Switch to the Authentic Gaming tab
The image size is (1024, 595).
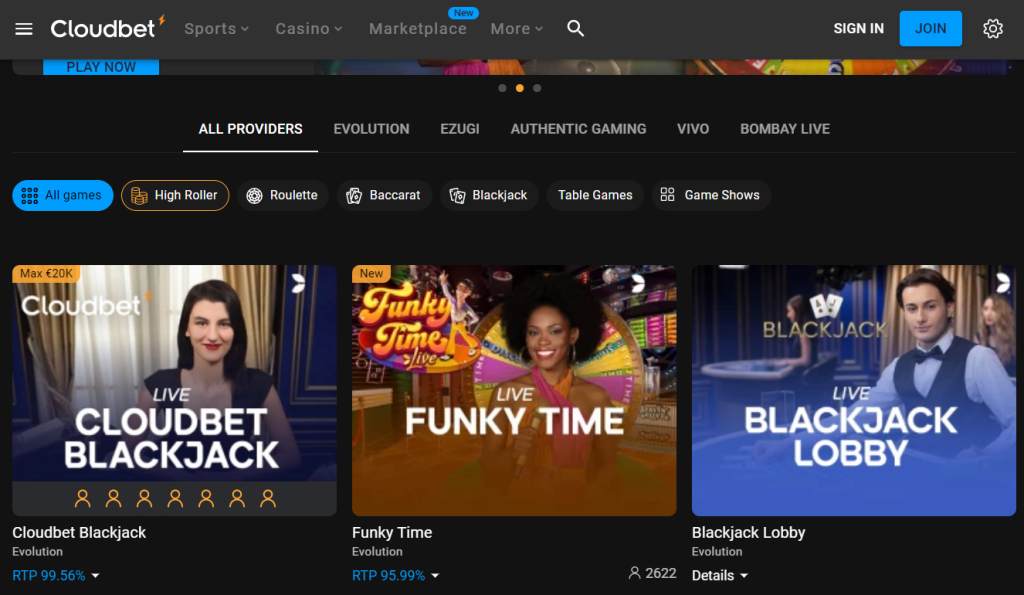coord(579,129)
